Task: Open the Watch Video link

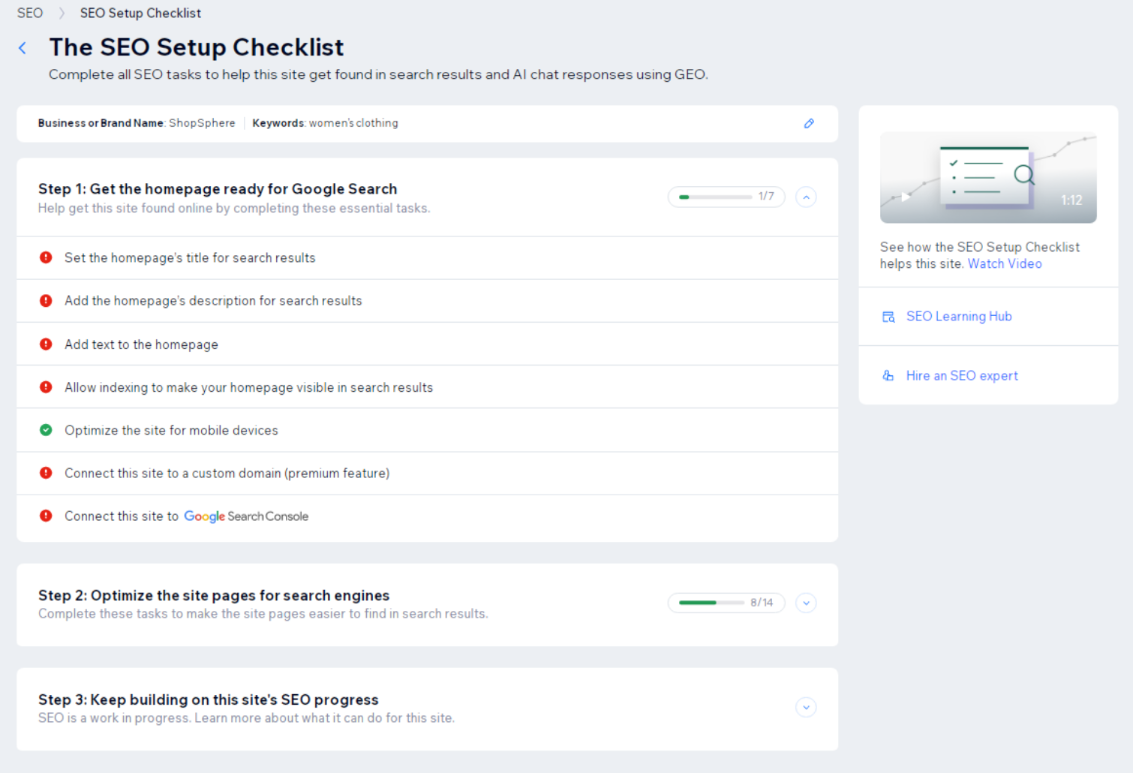Action: 1004,264
